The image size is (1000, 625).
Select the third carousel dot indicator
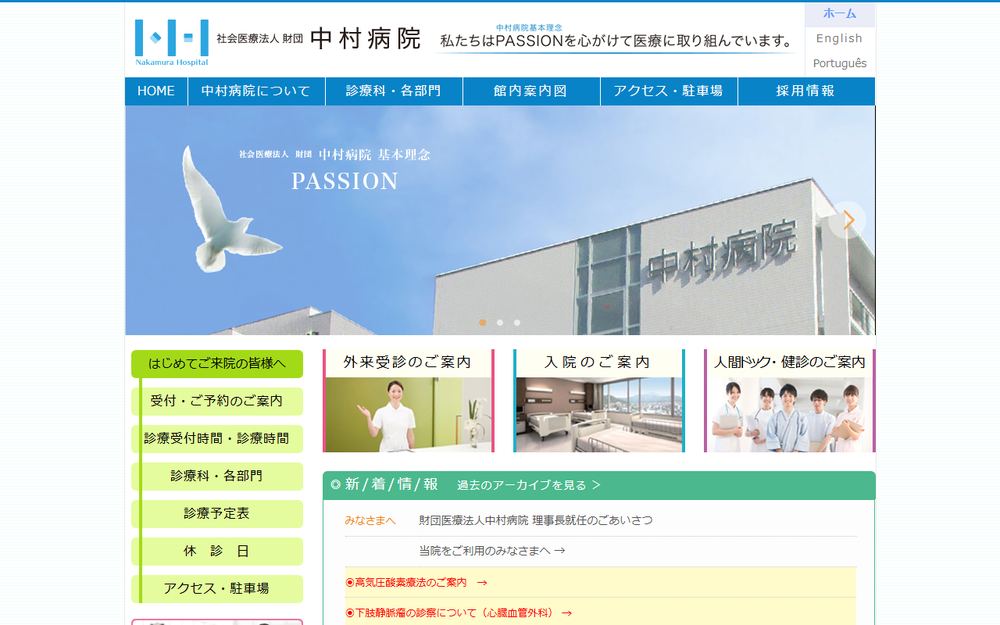tap(517, 323)
